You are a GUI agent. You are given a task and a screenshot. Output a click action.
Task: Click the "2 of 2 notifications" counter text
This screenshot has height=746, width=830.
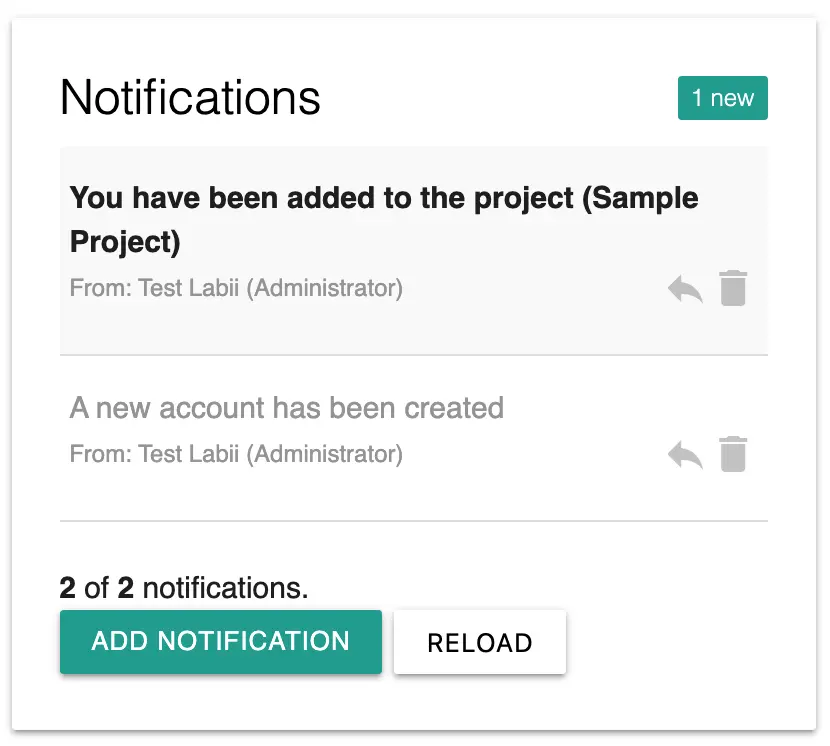[184, 588]
